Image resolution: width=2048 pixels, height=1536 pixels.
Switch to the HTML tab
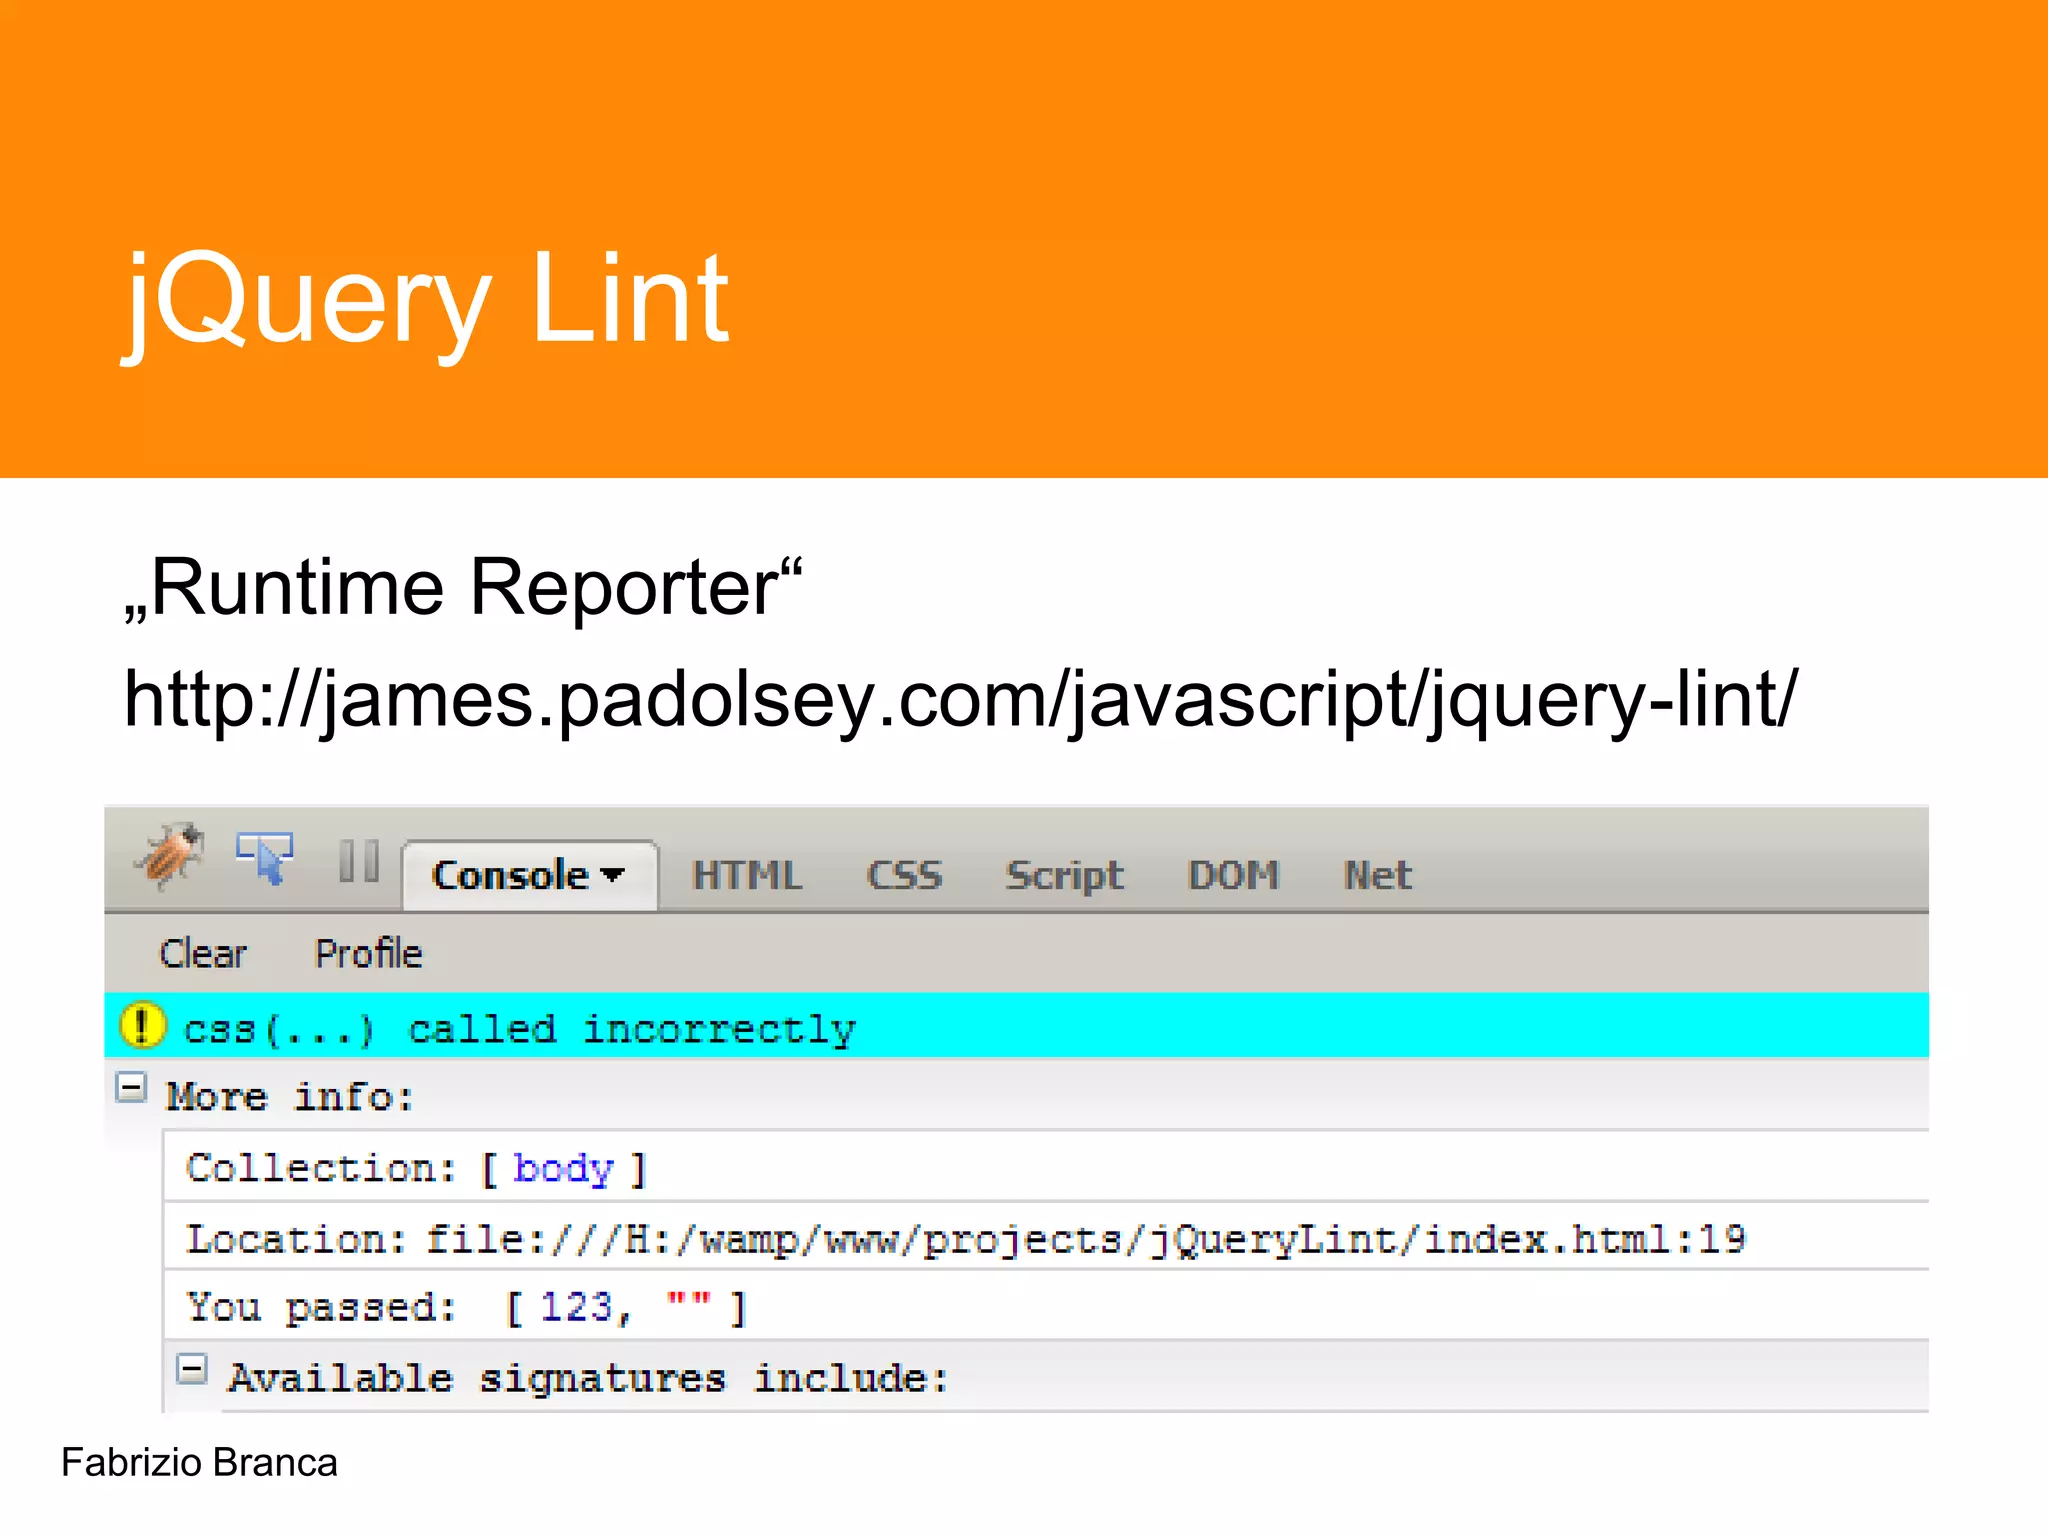pos(747,876)
